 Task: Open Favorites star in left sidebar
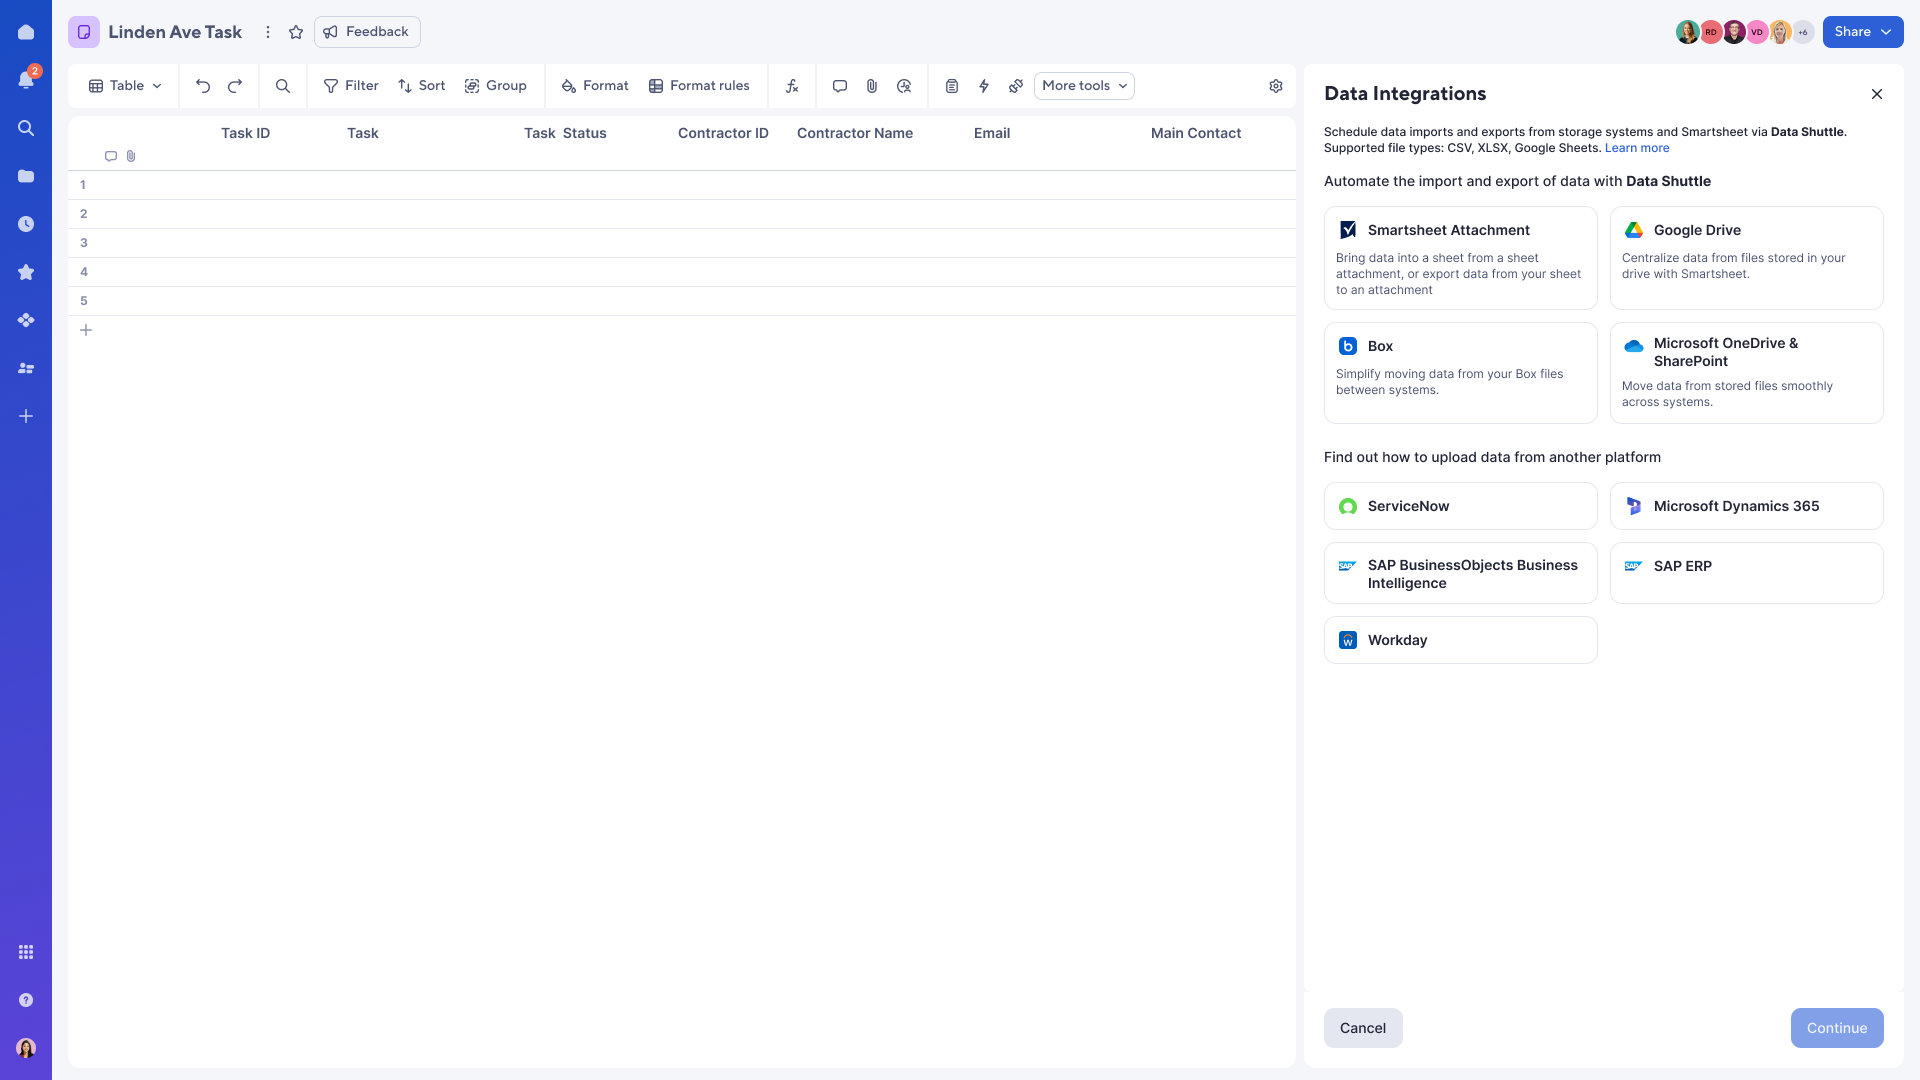[x=26, y=272]
